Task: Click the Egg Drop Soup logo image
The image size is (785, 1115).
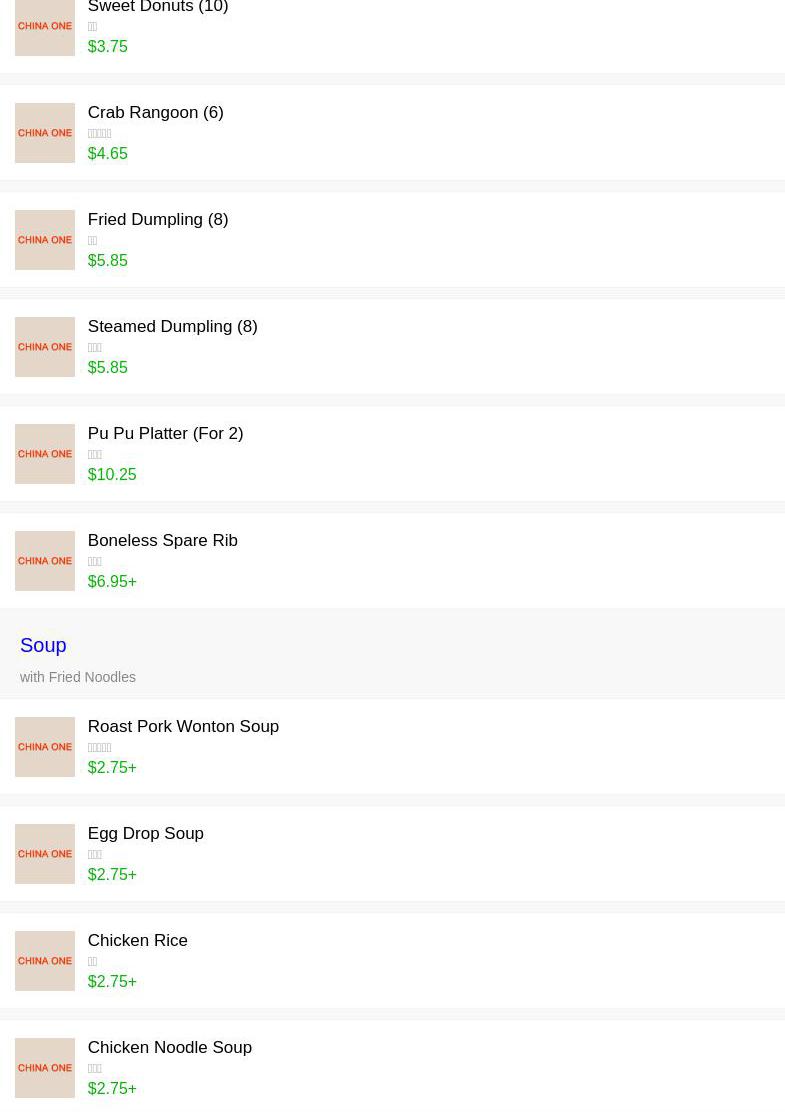Action: [x=45, y=854]
